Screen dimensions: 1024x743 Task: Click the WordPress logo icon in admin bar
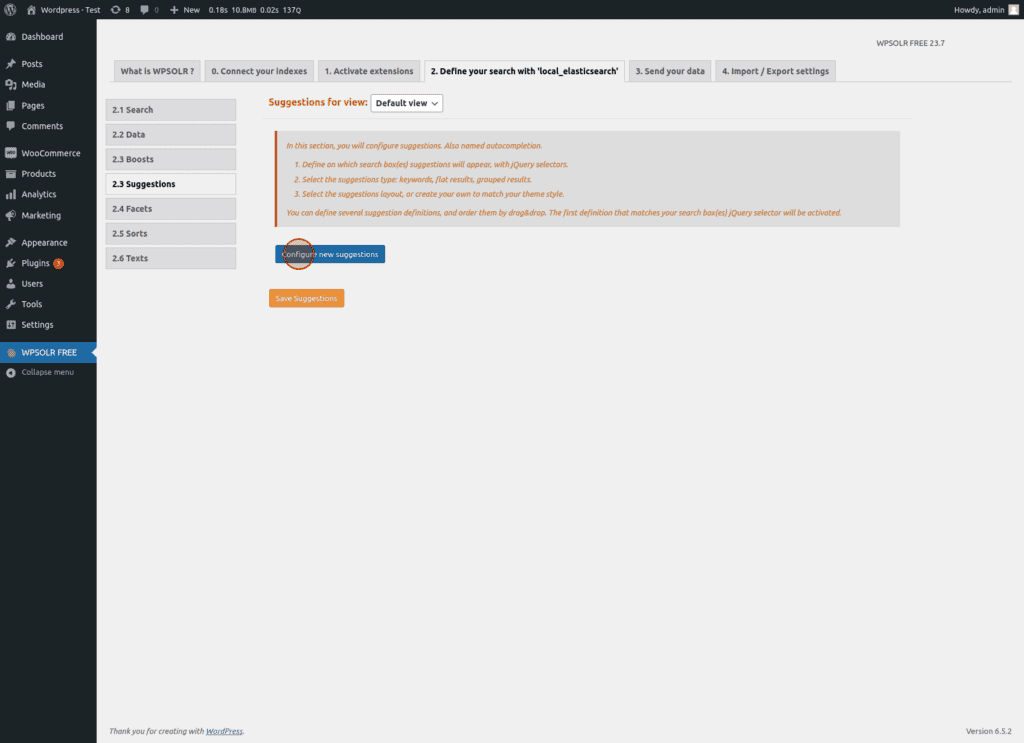click(10, 10)
